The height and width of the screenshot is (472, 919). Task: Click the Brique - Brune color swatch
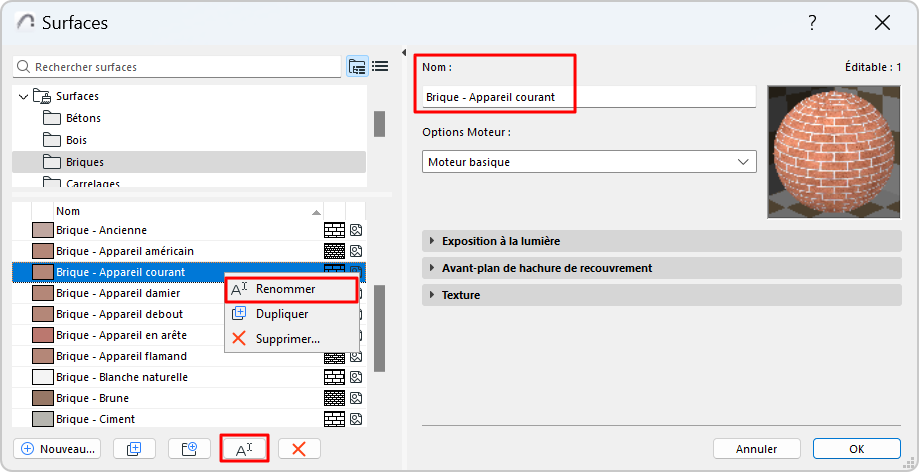(42, 398)
